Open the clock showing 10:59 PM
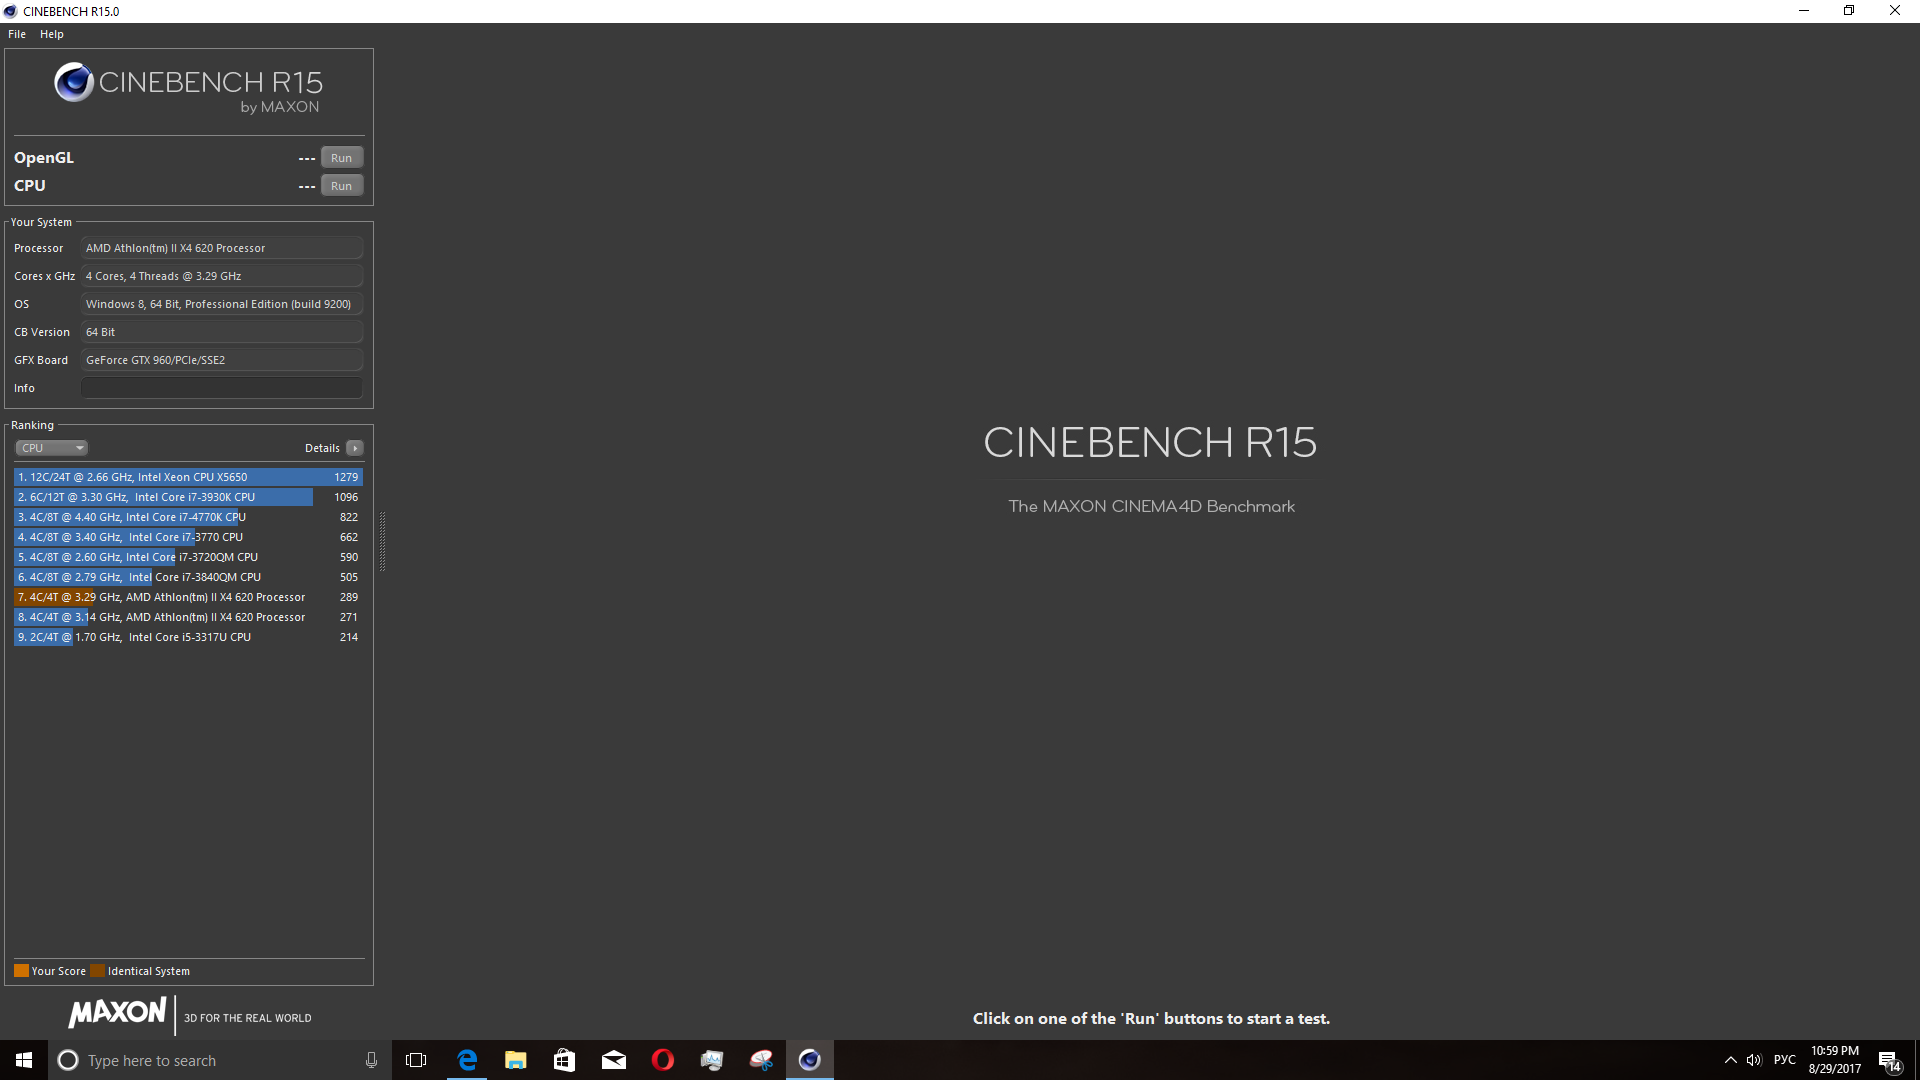1920x1080 pixels. (x=1835, y=1060)
